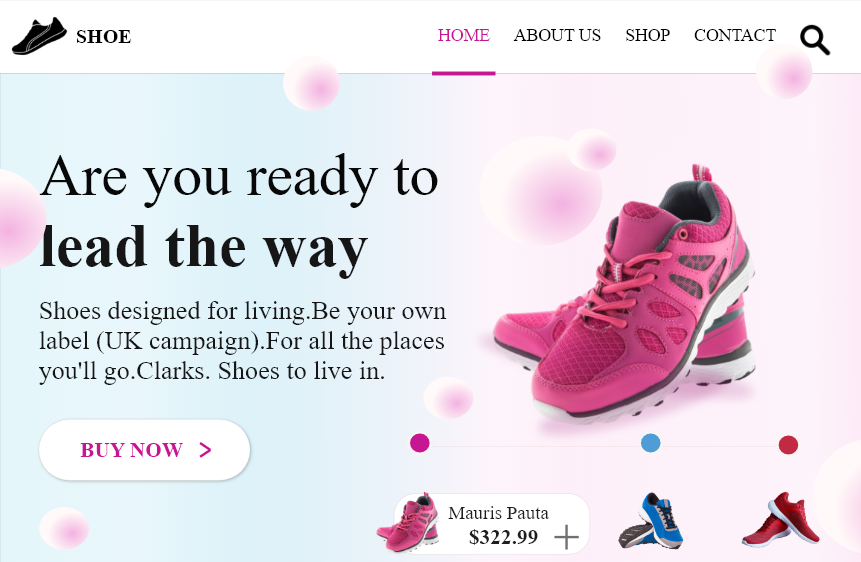
Task: Open the SHOP menu item
Action: click(x=647, y=35)
